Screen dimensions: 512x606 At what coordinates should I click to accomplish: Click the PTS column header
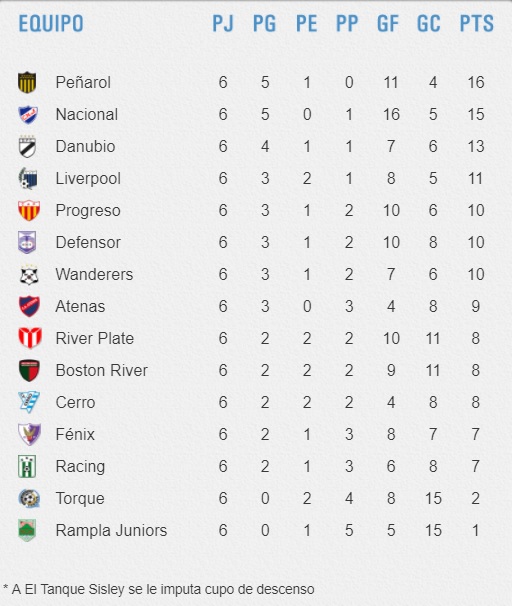pos(476,23)
